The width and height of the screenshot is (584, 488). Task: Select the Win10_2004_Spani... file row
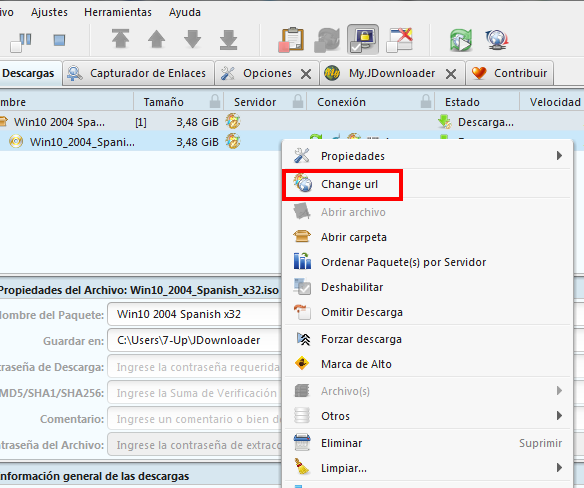tap(82, 142)
